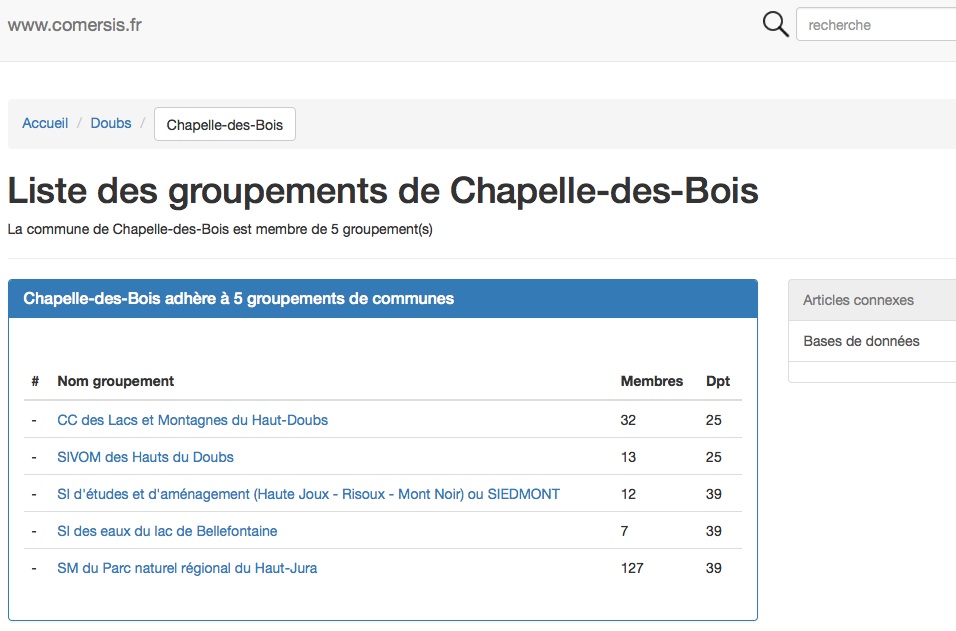
Task: Open SM du Parc naturel régional du Haut-Jura
Action: [x=187, y=568]
